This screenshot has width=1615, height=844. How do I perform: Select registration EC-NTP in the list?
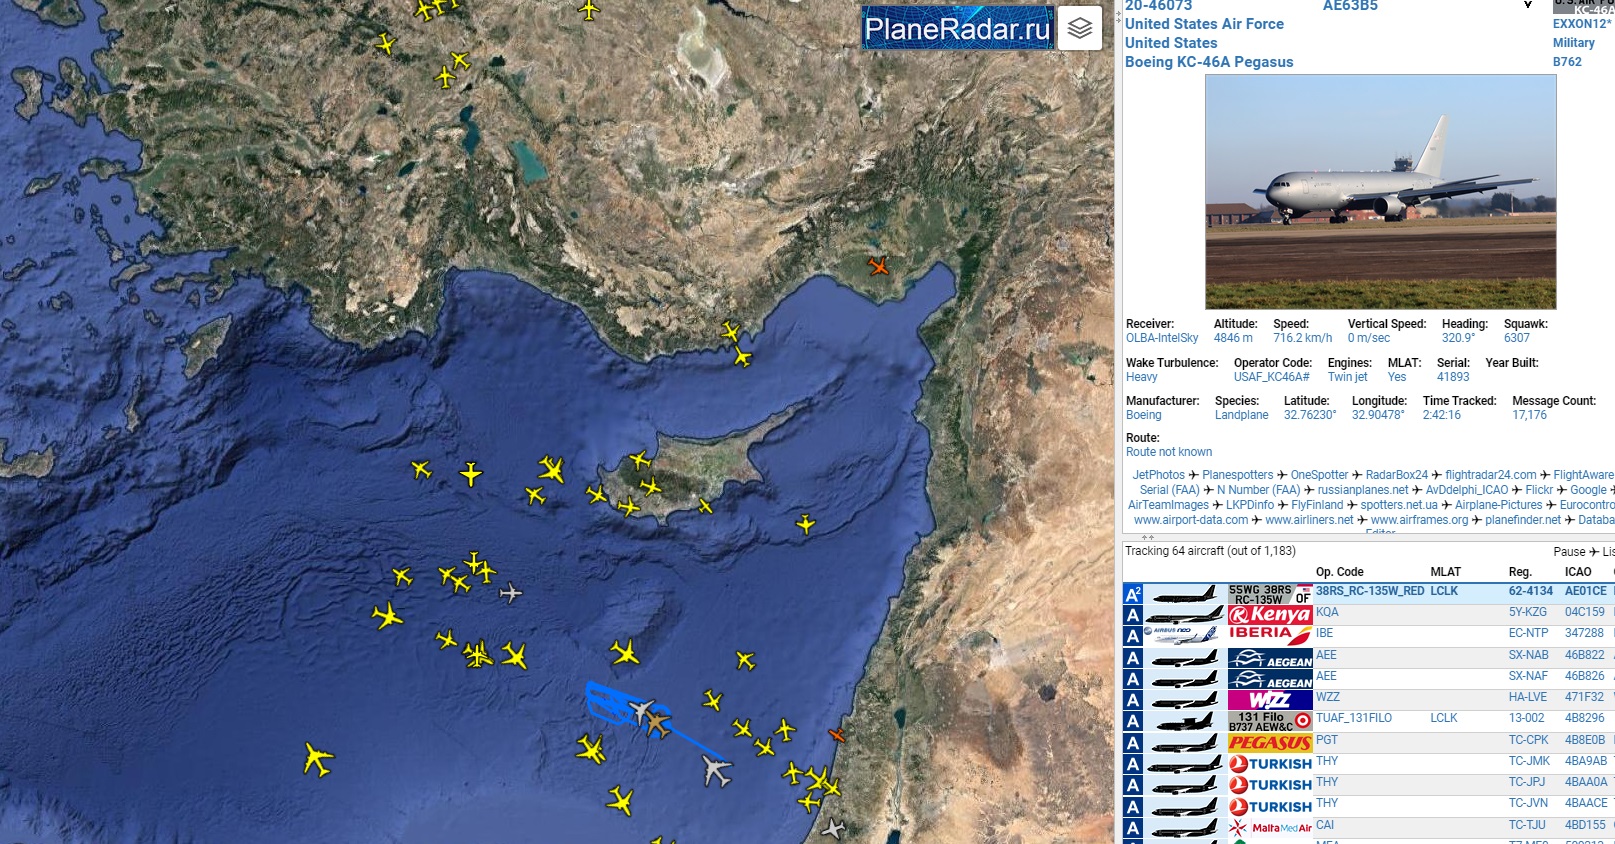pyautogui.click(x=1528, y=633)
